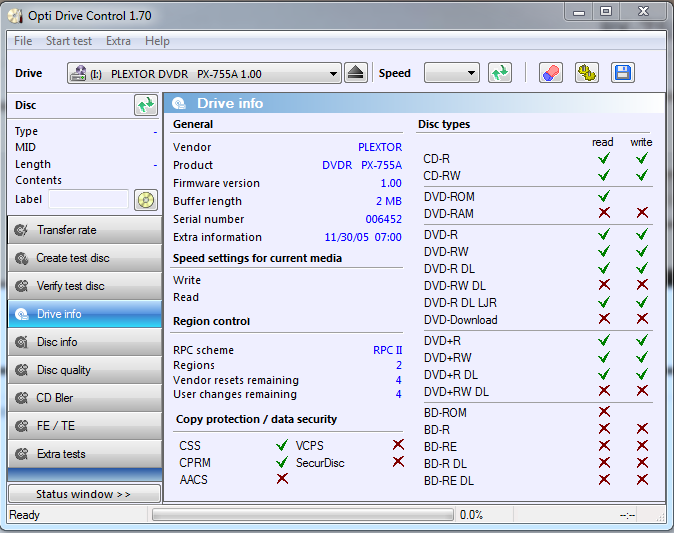Click the window resize grip corner

tap(662, 518)
